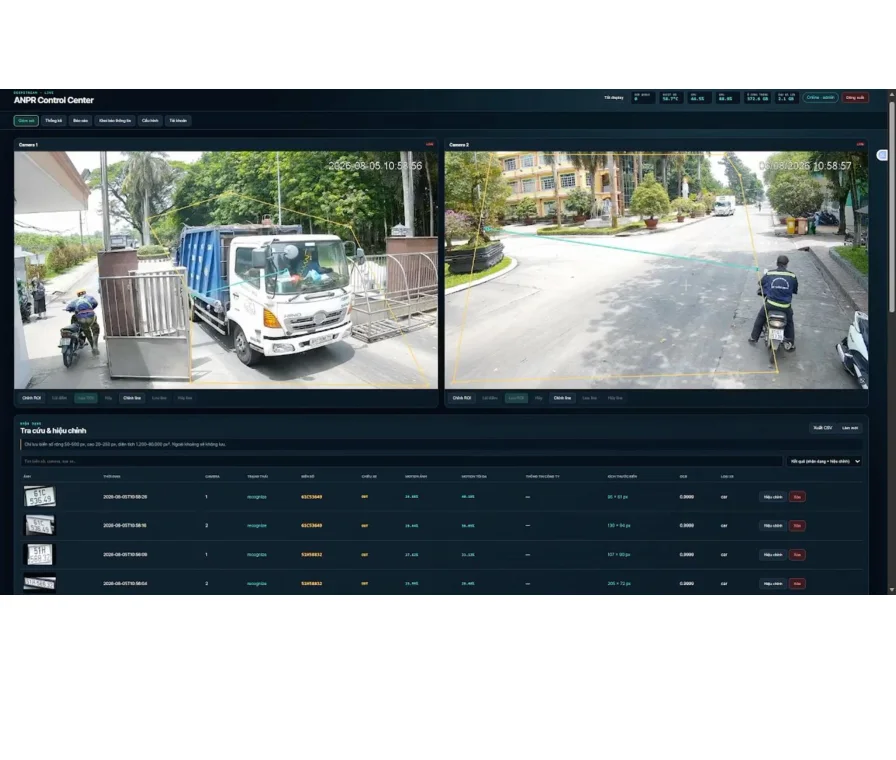Open plate thumbnail for 10:58:26 row
Viewport: 896px width, 760px height.
(39, 496)
